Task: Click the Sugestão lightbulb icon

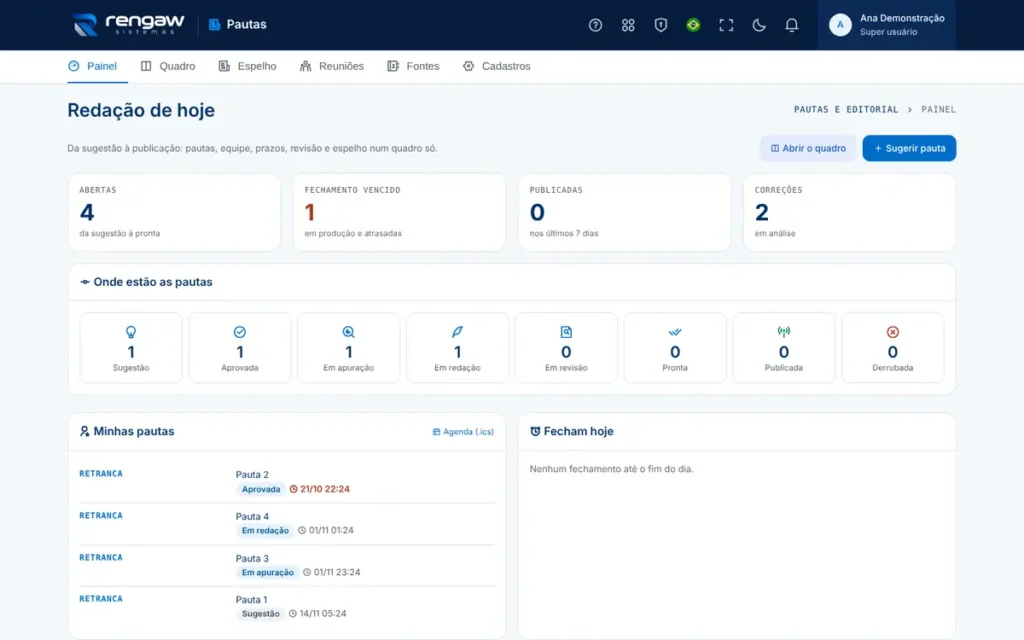Action: [131, 332]
